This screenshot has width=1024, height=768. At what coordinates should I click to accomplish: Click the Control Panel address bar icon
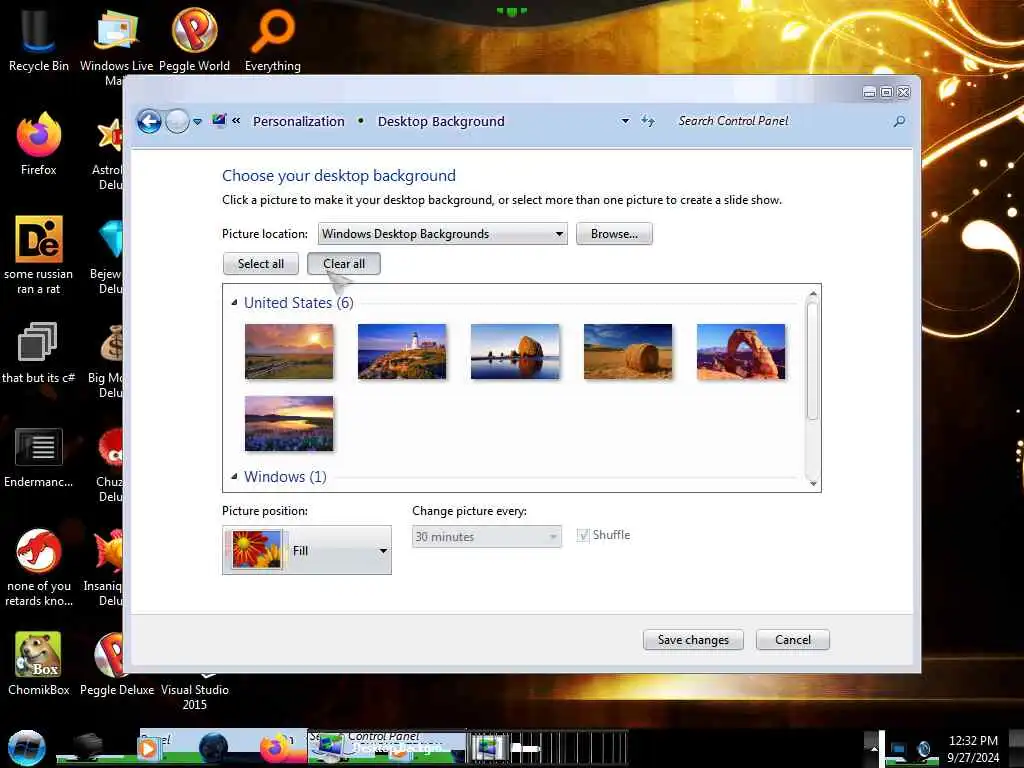click(219, 121)
